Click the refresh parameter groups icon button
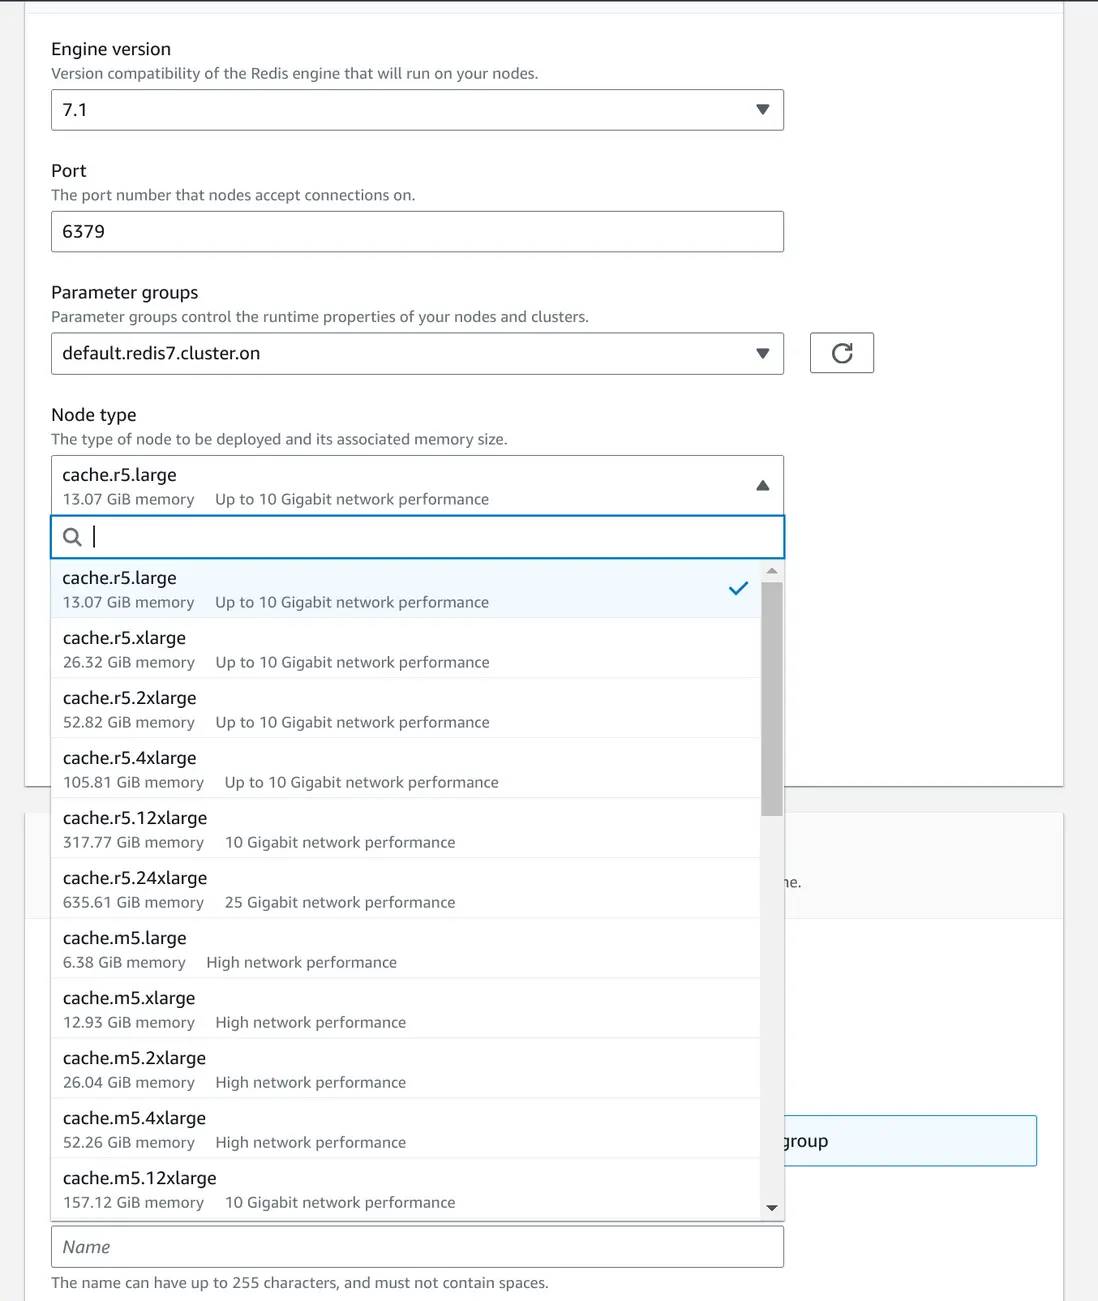The width and height of the screenshot is (1098, 1301). (x=841, y=353)
